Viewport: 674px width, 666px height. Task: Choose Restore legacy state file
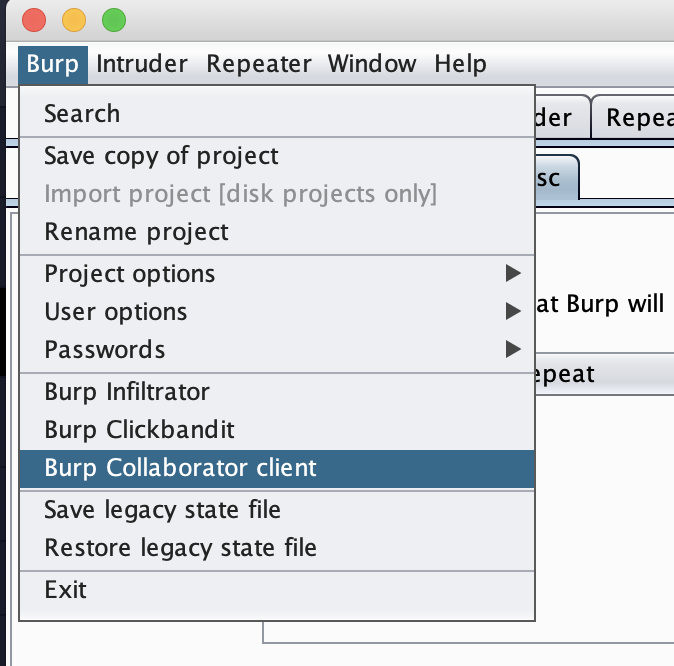coord(277,548)
